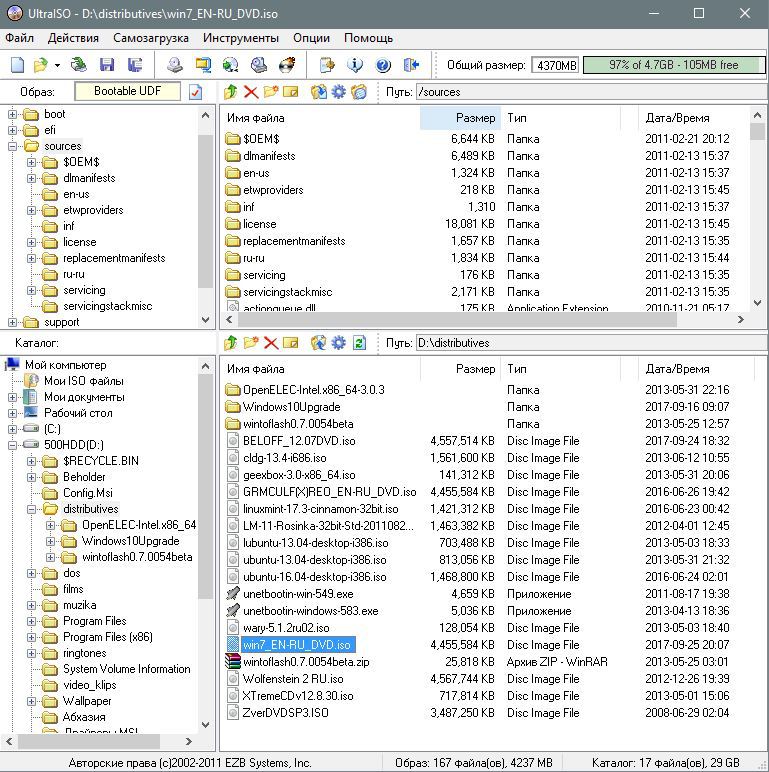Select ubuntu-16.04-desktop-i386.iso in the list
The image size is (769, 772).
pyautogui.click(x=314, y=577)
